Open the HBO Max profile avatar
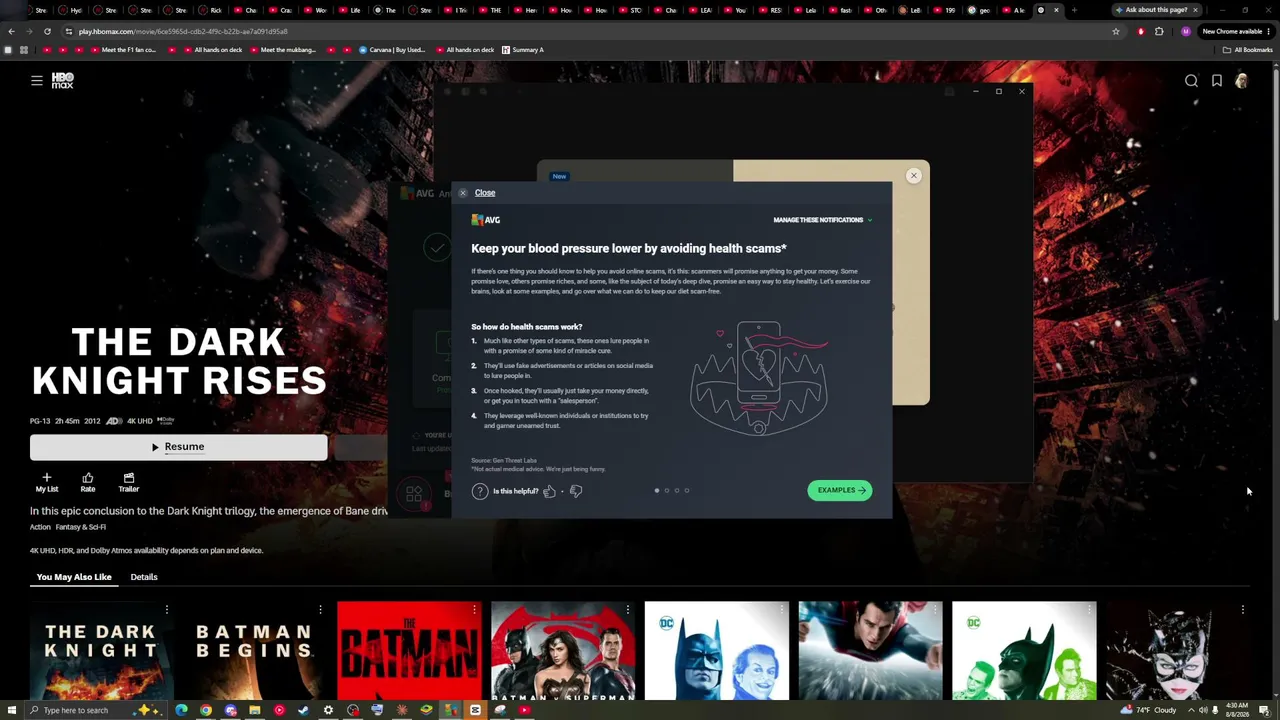The width and height of the screenshot is (1280, 720). pyautogui.click(x=1241, y=81)
